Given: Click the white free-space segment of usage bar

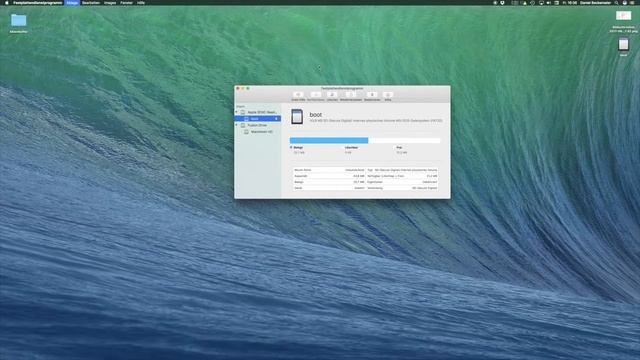Looking at the screenshot, I should [404, 140].
